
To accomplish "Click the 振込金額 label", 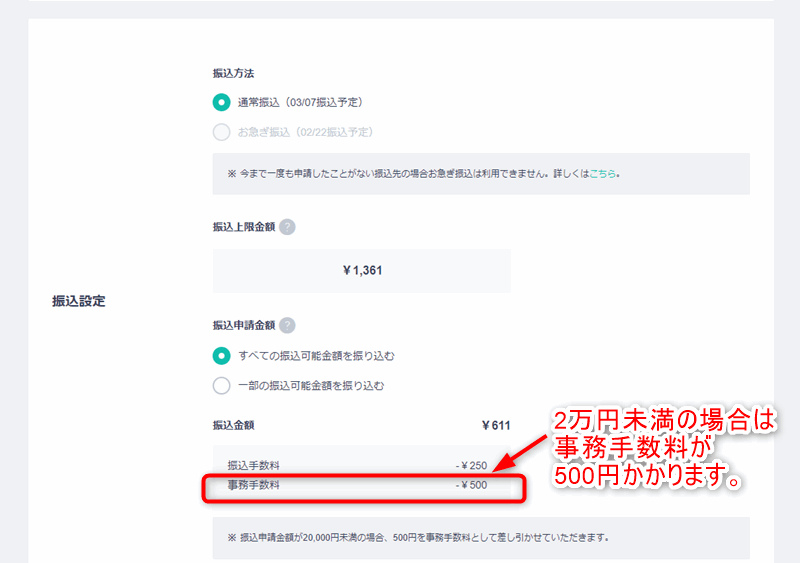I will (233, 425).
